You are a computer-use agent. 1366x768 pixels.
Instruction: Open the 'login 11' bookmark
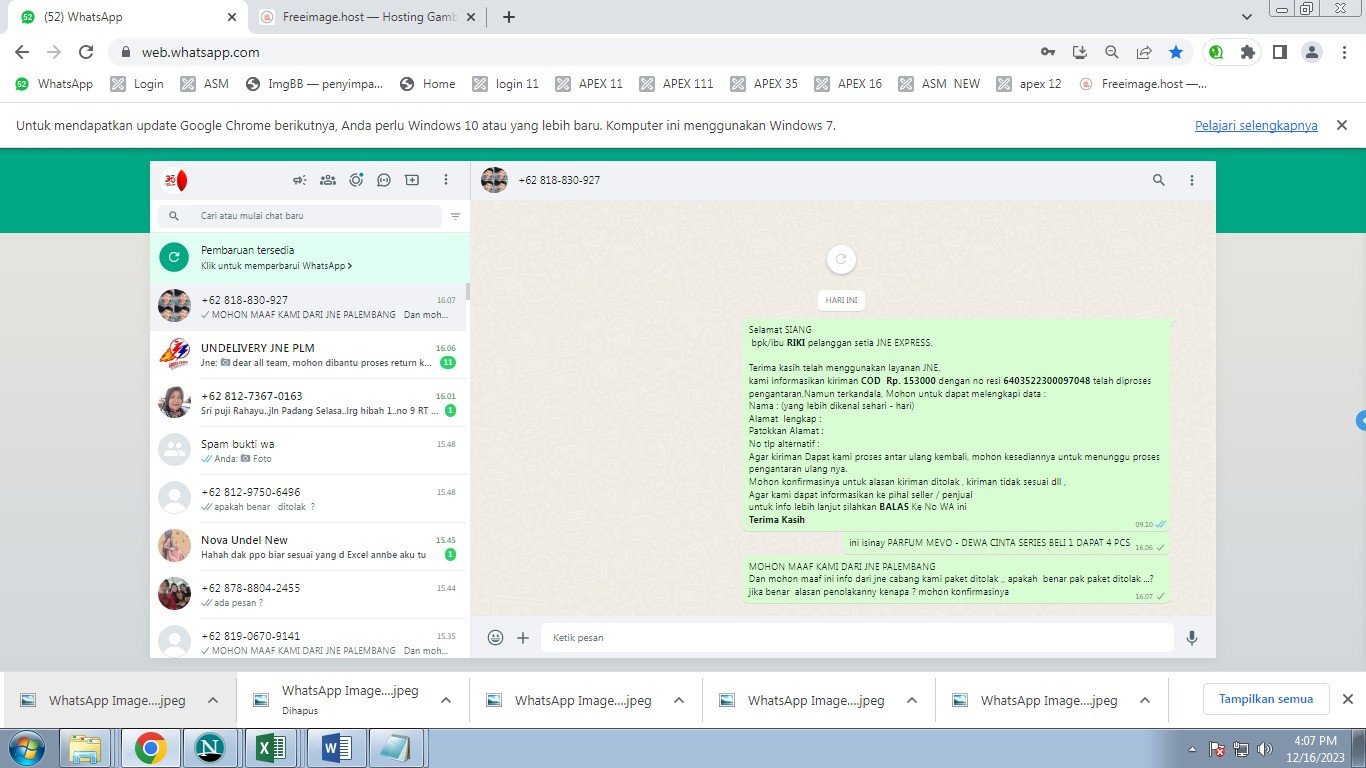click(x=505, y=84)
